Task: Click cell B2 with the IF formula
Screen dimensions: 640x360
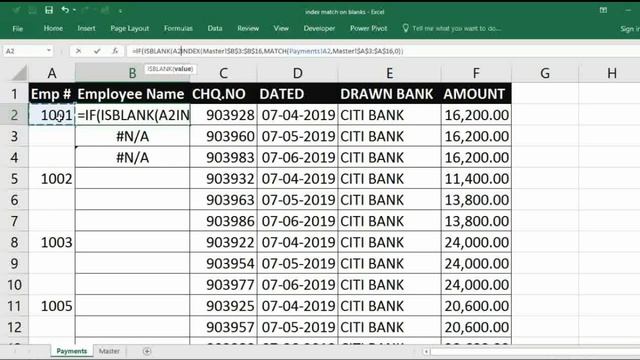Action: coord(133,115)
